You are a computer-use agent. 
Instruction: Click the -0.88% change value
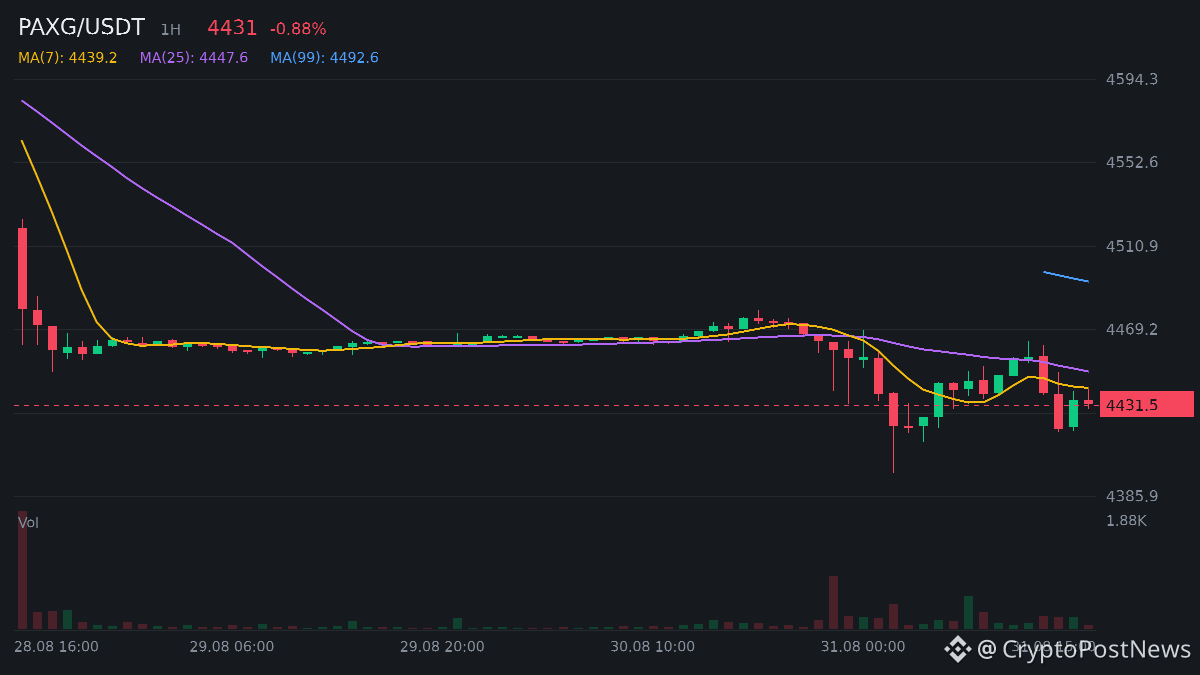point(298,29)
